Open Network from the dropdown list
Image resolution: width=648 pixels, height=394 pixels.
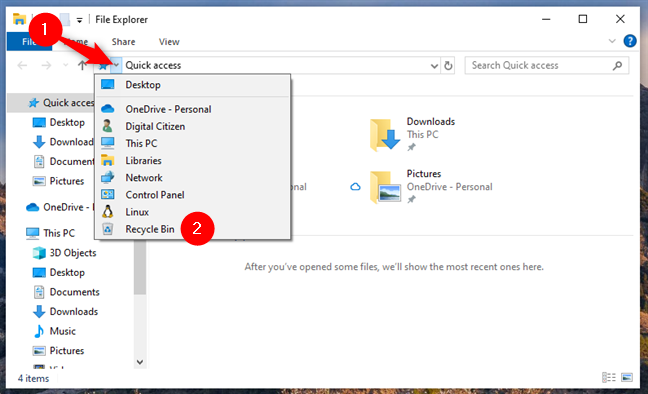[x=193, y=178]
